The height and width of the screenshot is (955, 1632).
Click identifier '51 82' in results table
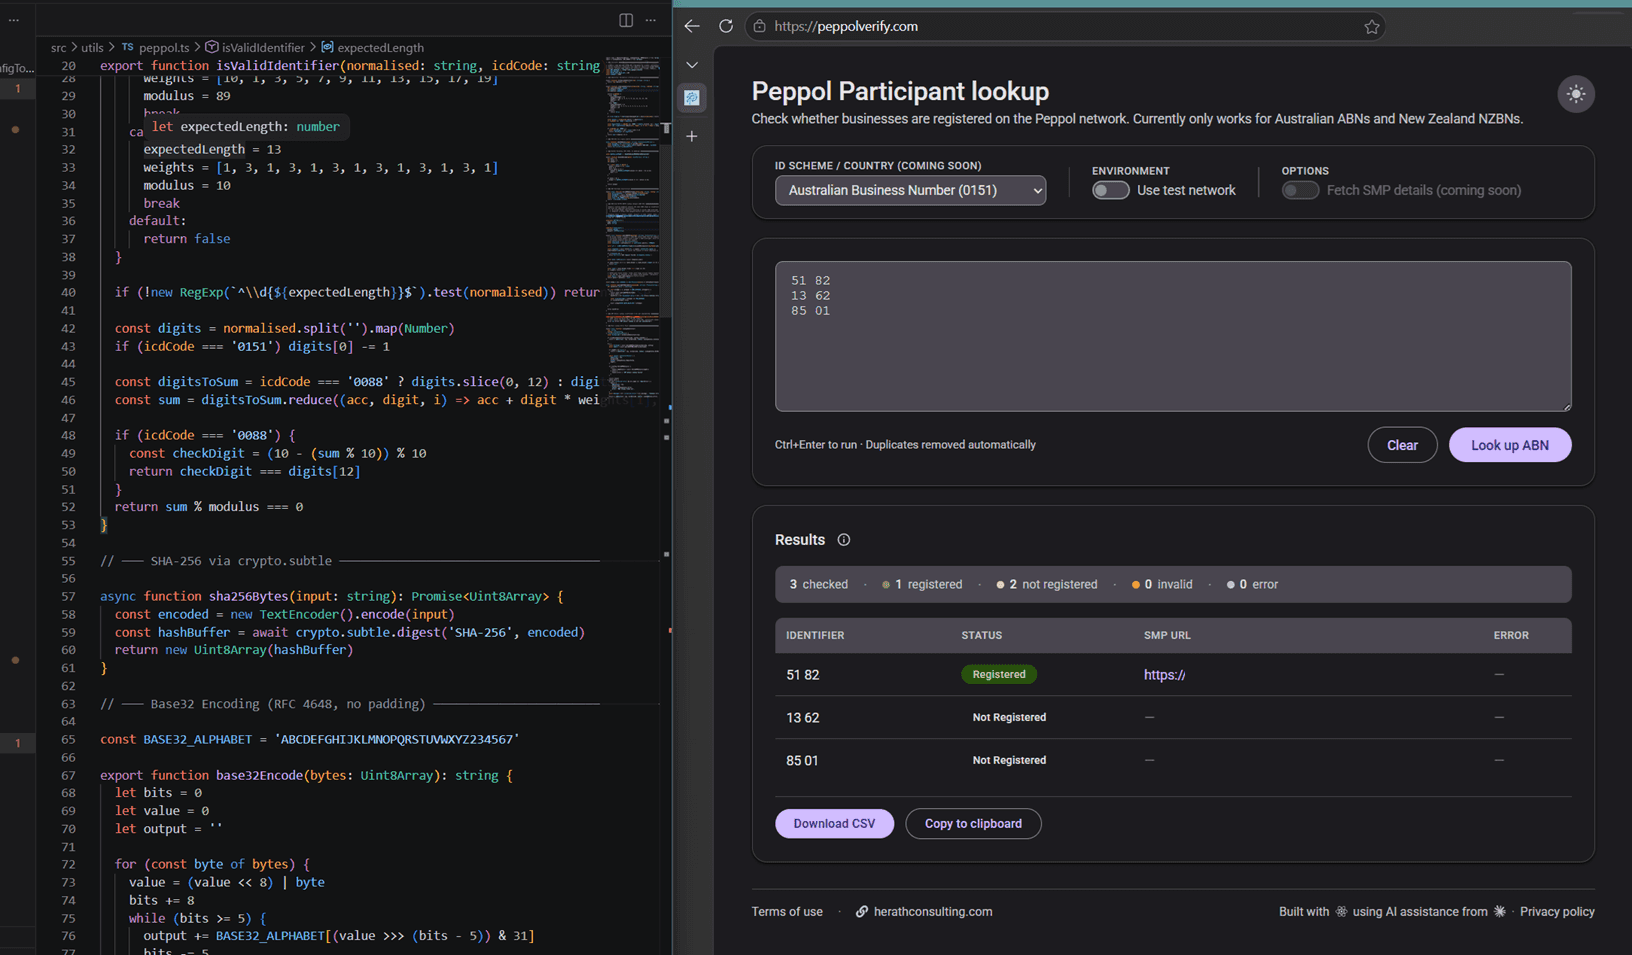[x=802, y=675]
